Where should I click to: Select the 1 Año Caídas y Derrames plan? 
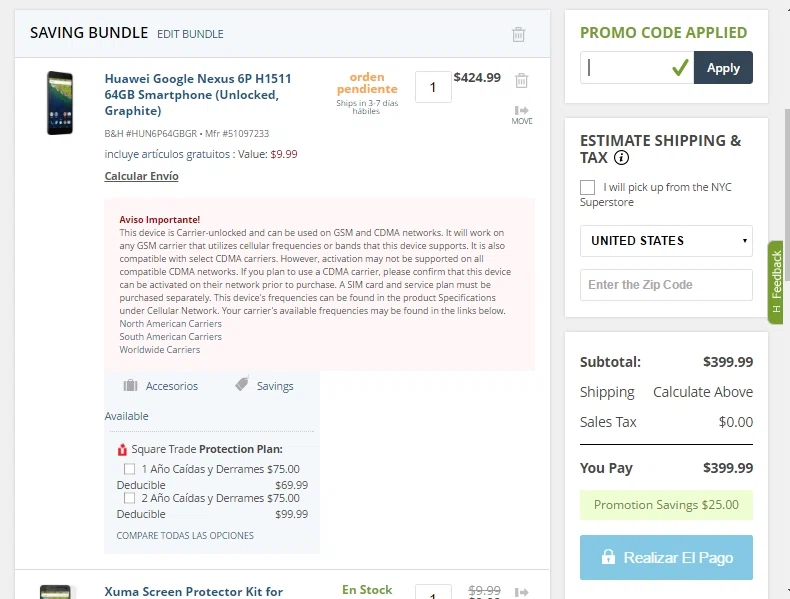tap(129, 469)
